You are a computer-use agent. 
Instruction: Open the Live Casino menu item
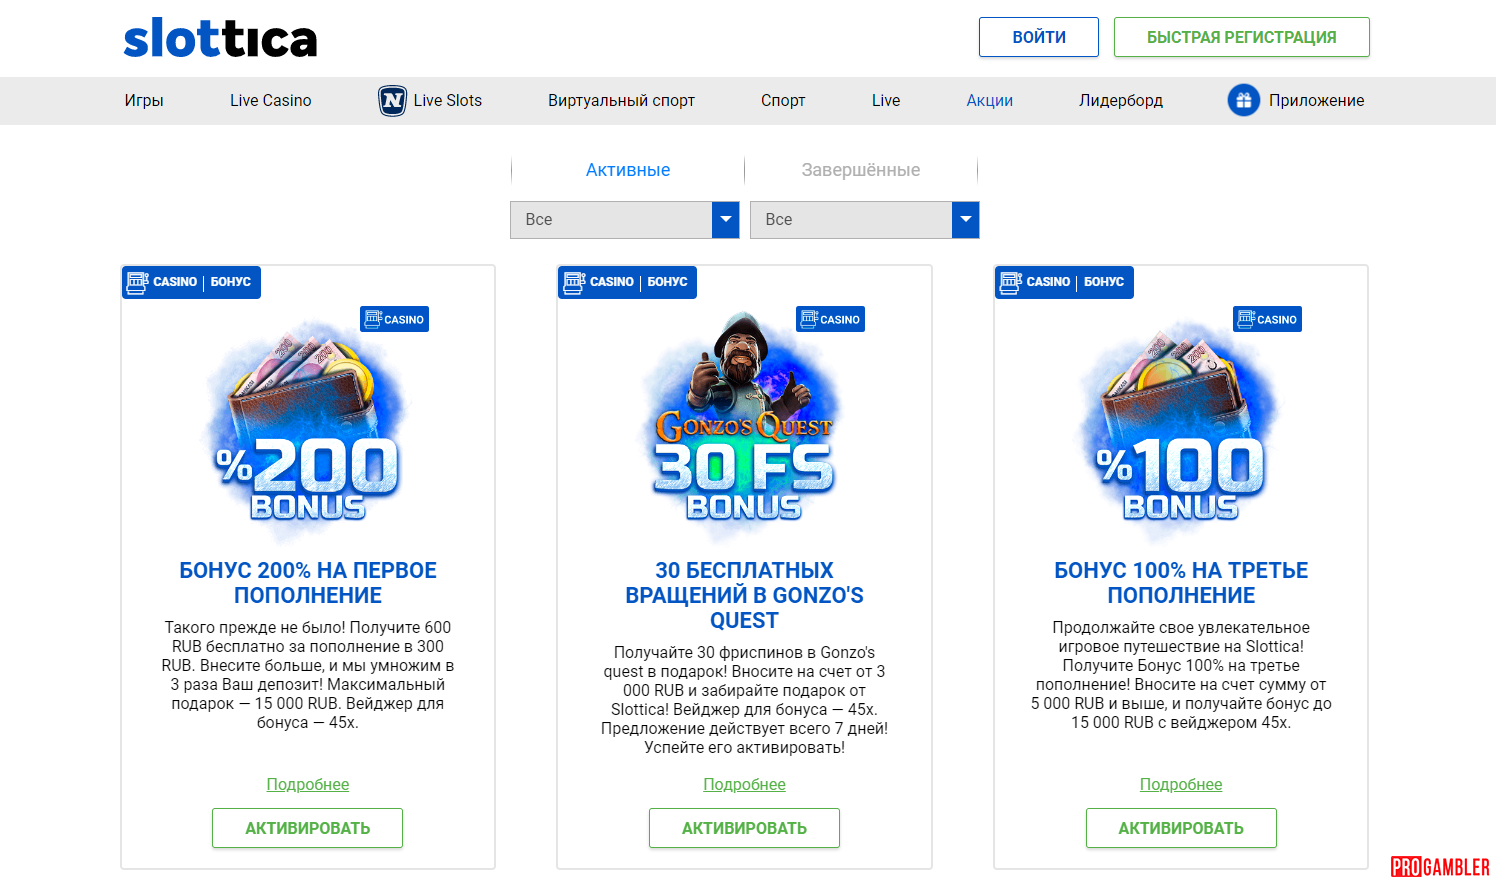270,101
